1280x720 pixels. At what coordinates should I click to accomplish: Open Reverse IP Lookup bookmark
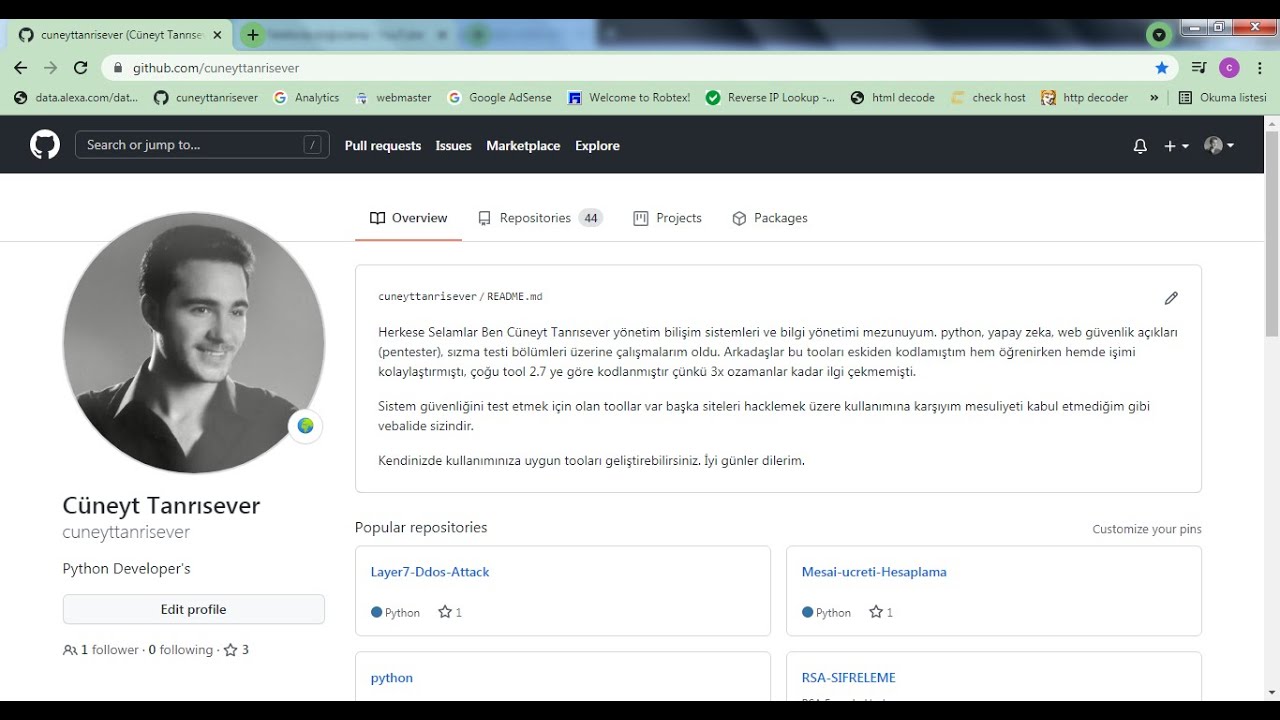(x=770, y=98)
